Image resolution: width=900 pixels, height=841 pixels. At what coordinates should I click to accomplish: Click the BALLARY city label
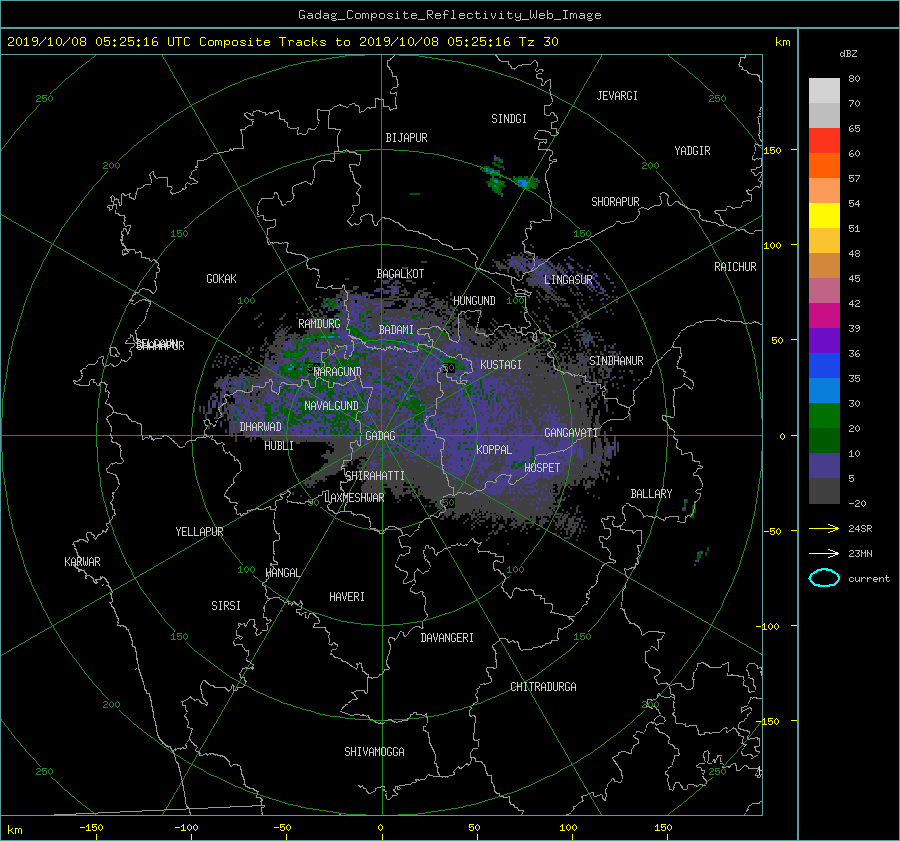pos(651,494)
